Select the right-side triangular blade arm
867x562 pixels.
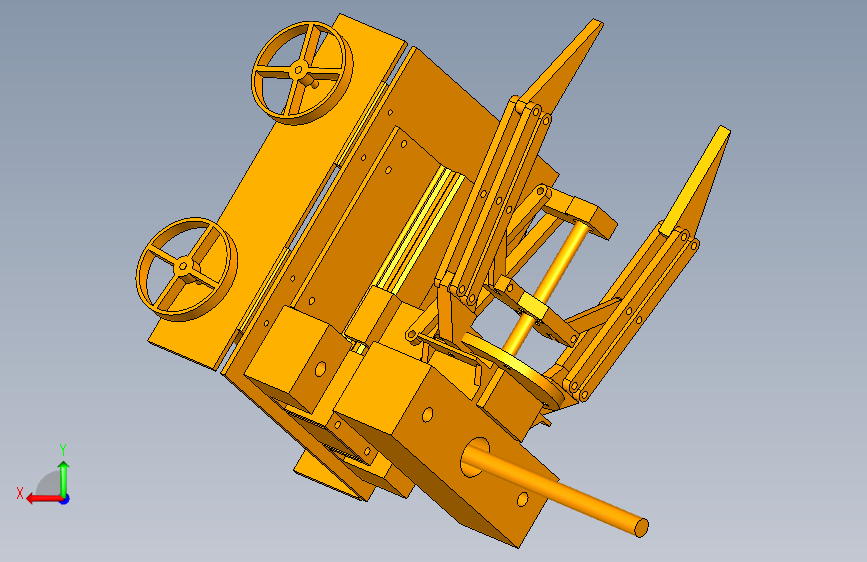698,180
